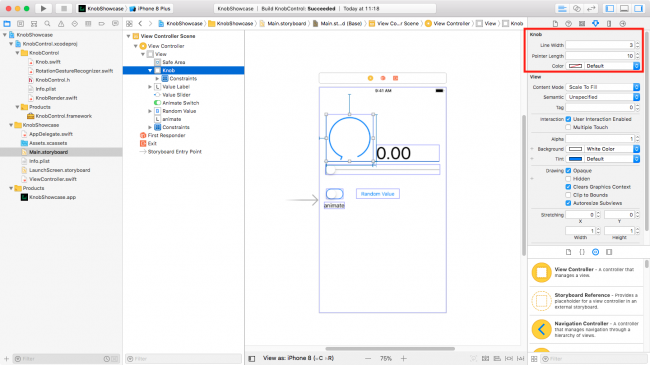Image resolution: width=650 pixels, height=365 pixels.
Task: Show the Media library
Action: point(609,252)
